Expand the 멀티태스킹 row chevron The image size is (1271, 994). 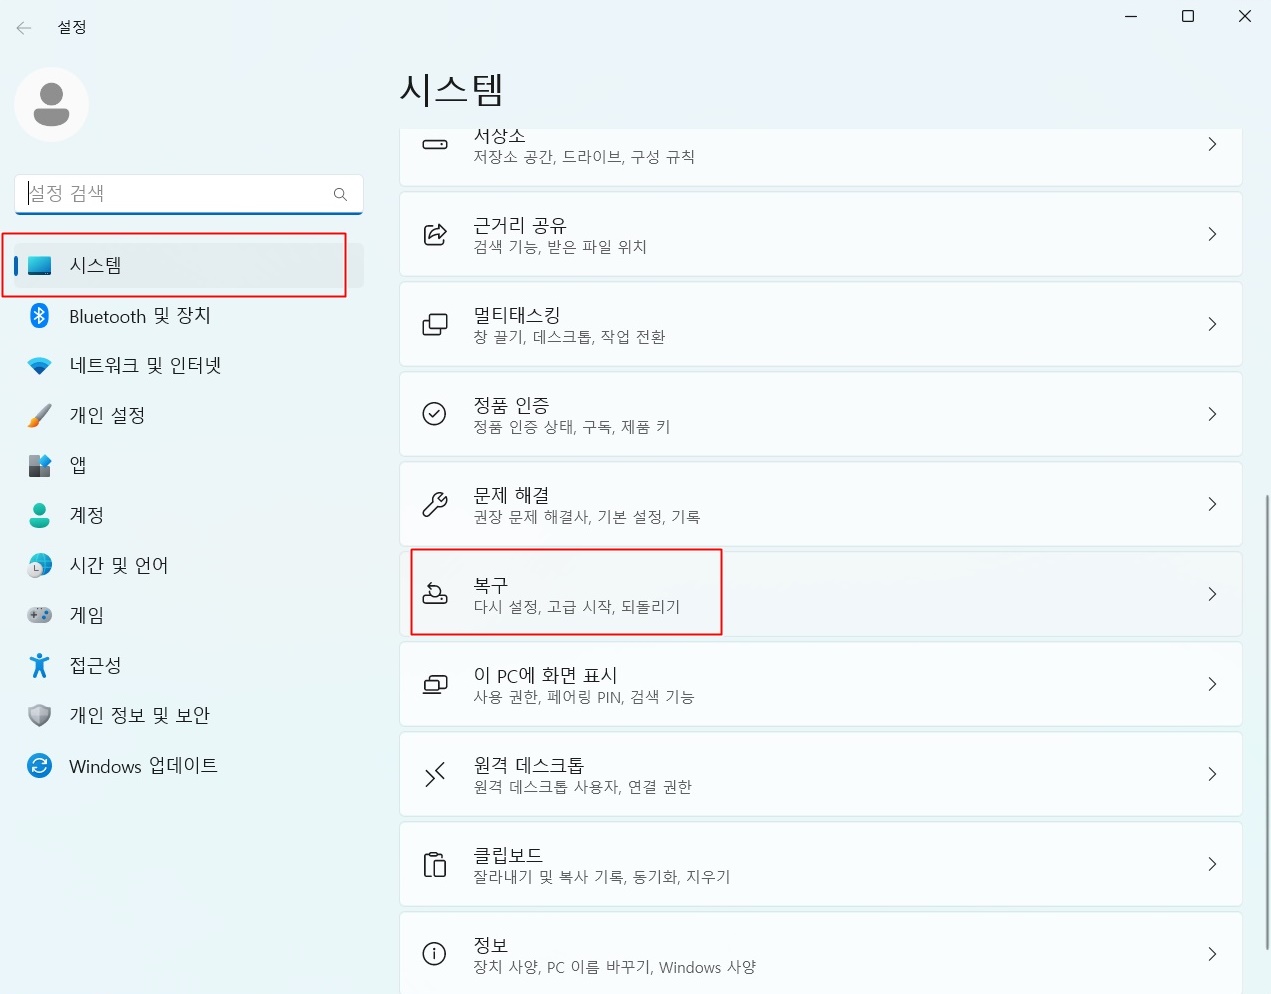(1212, 324)
